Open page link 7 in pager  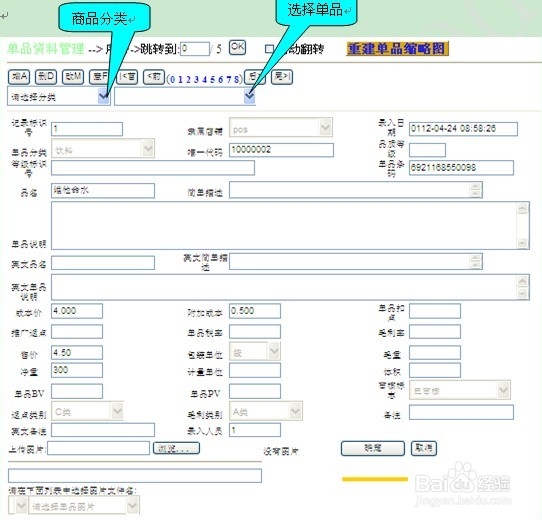coord(228,80)
